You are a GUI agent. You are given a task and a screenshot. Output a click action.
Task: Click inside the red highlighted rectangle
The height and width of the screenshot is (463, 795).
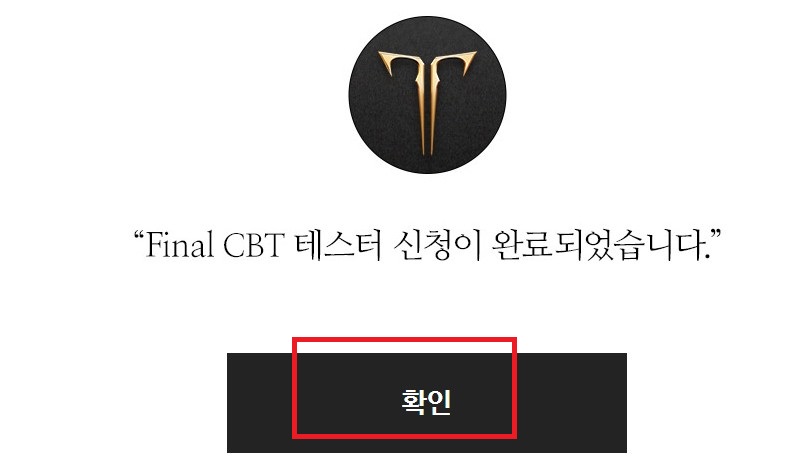[x=404, y=387]
